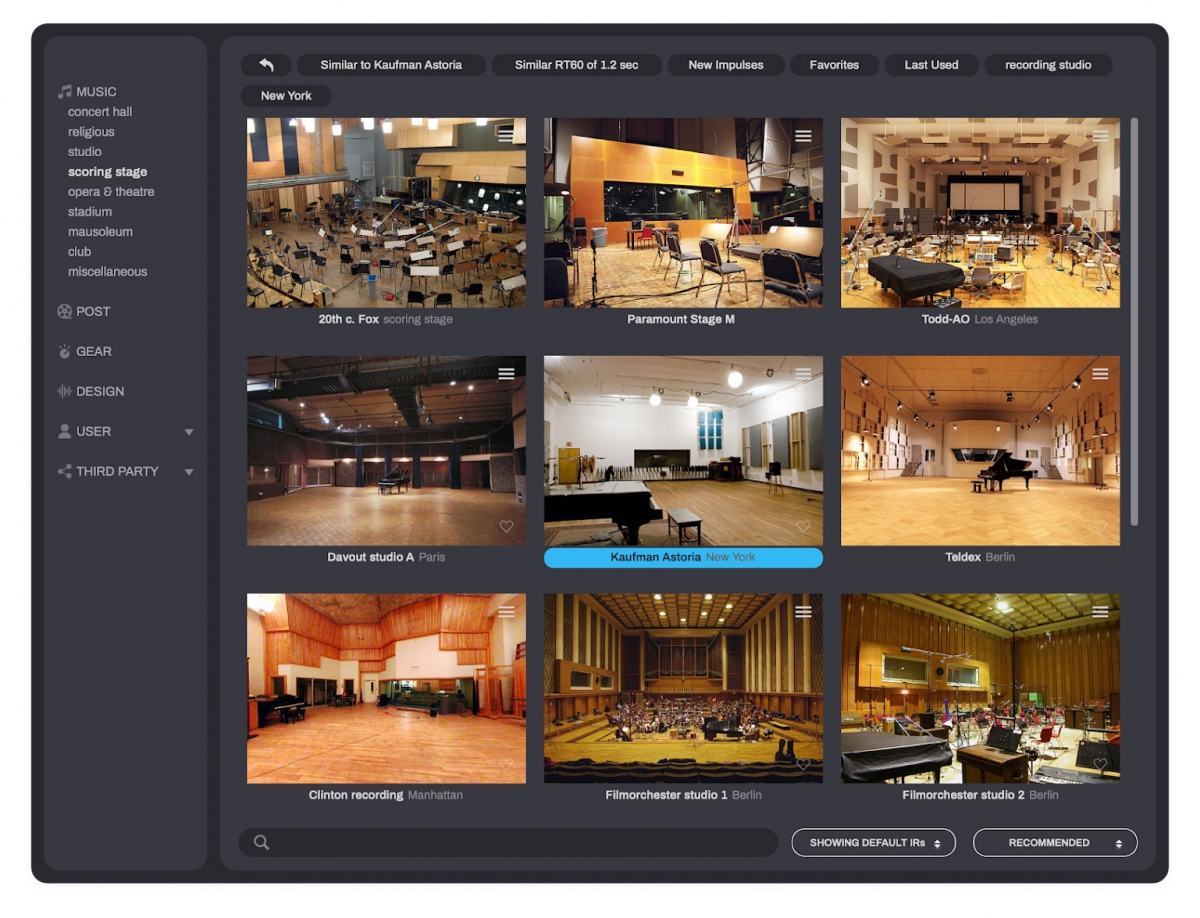Toggle the heart on Filmorchester studio 2
1200x918 pixels.
(1100, 765)
